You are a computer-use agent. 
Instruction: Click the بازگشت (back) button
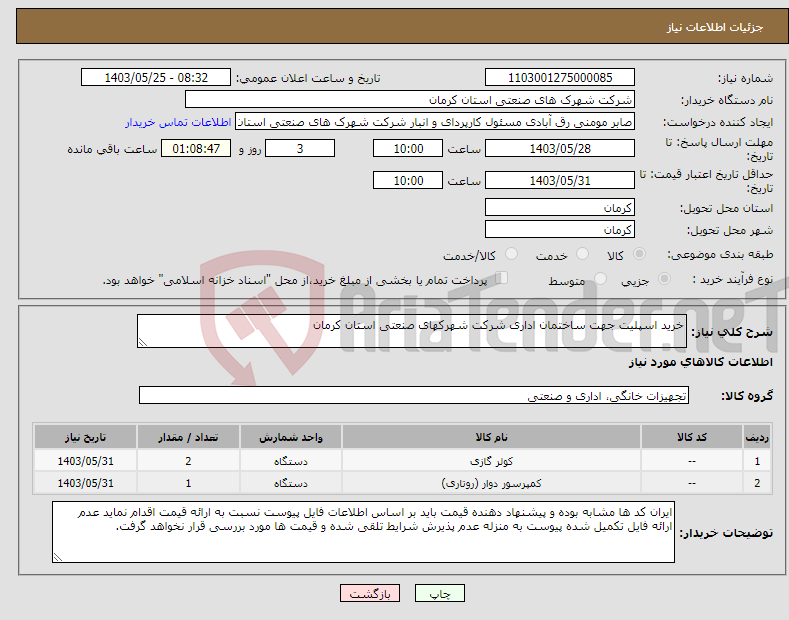pos(370,594)
